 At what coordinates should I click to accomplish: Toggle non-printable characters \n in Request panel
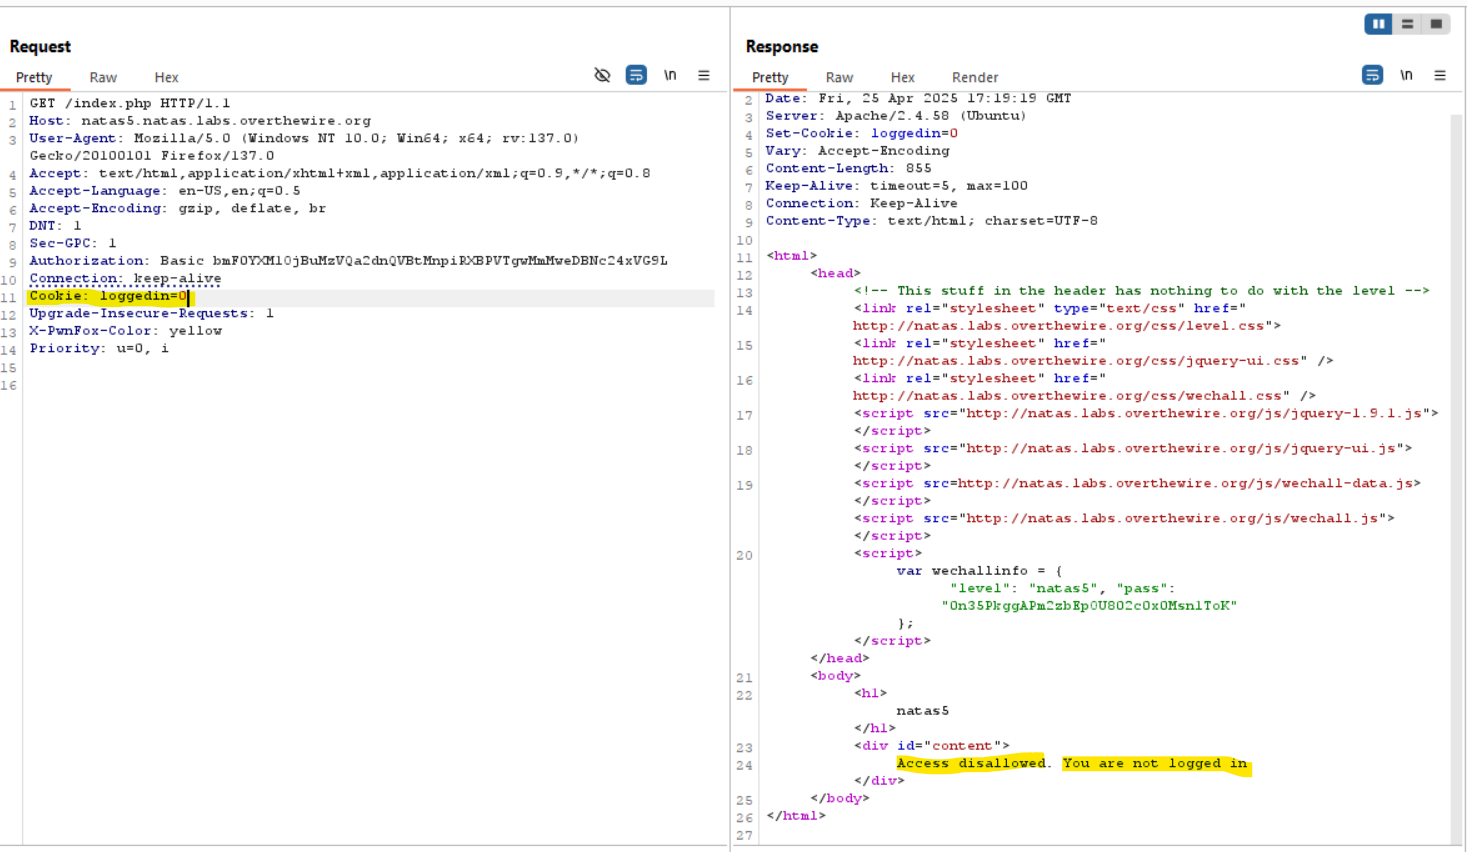[670, 75]
